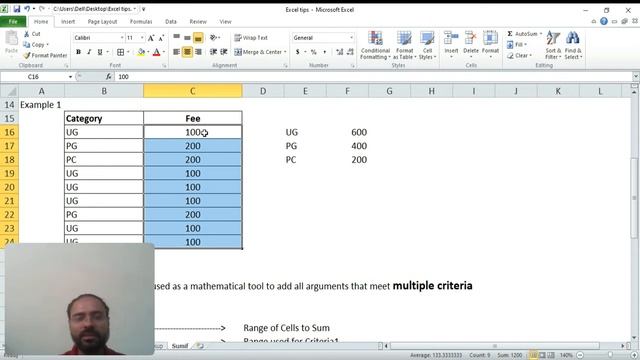The image size is (640, 360).
Task: Click the Merge & Center button
Action: point(258,52)
